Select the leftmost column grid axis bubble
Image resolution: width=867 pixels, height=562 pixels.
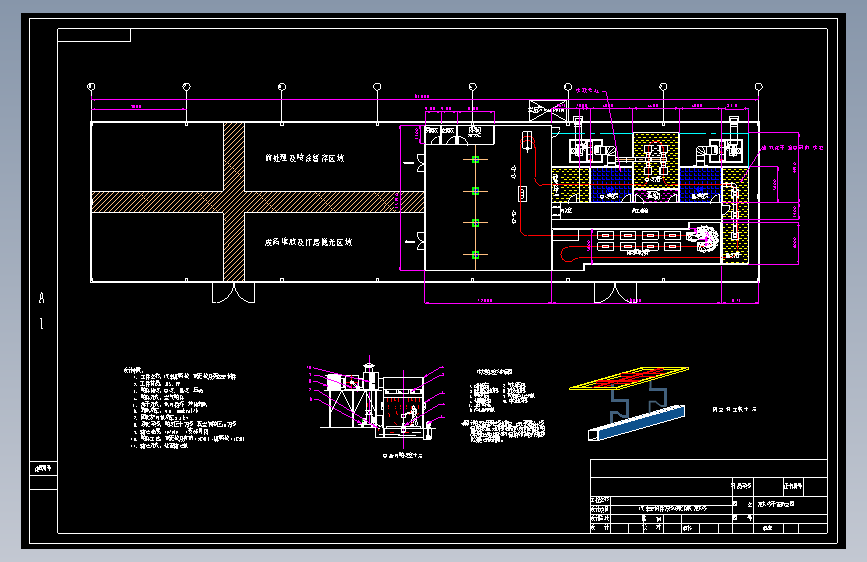pyautogui.click(x=91, y=87)
